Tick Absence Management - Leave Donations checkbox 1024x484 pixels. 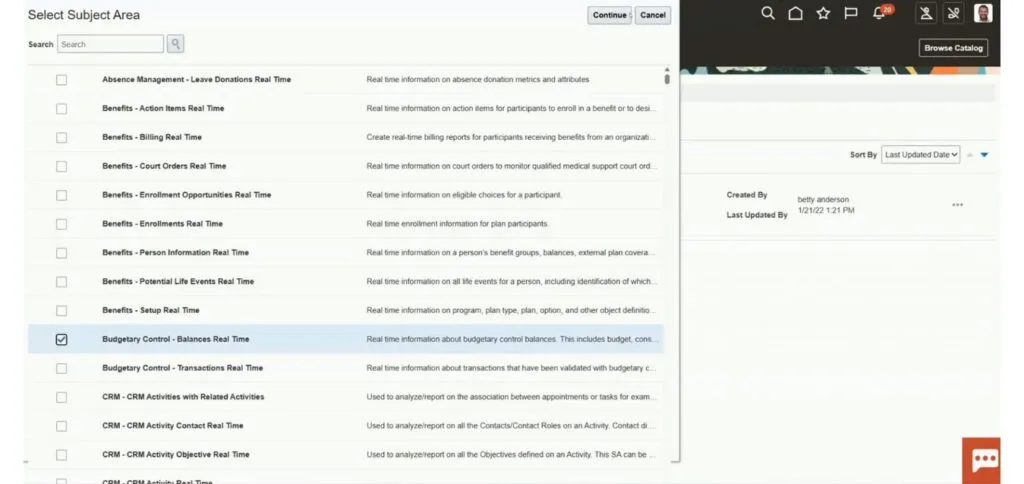62,79
